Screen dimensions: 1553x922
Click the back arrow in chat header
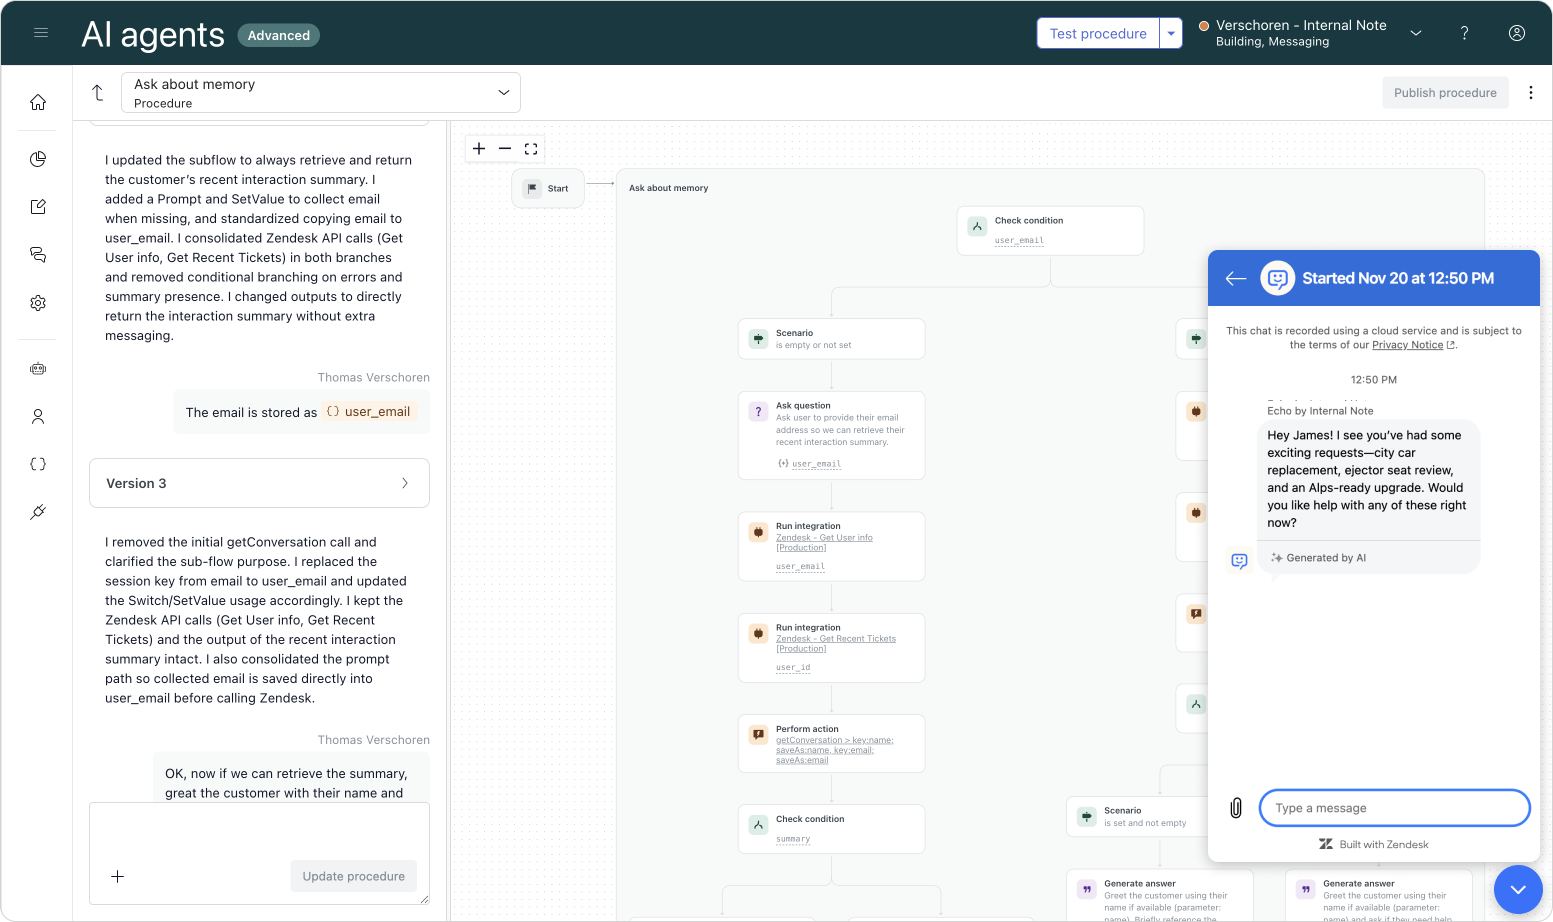(1236, 279)
